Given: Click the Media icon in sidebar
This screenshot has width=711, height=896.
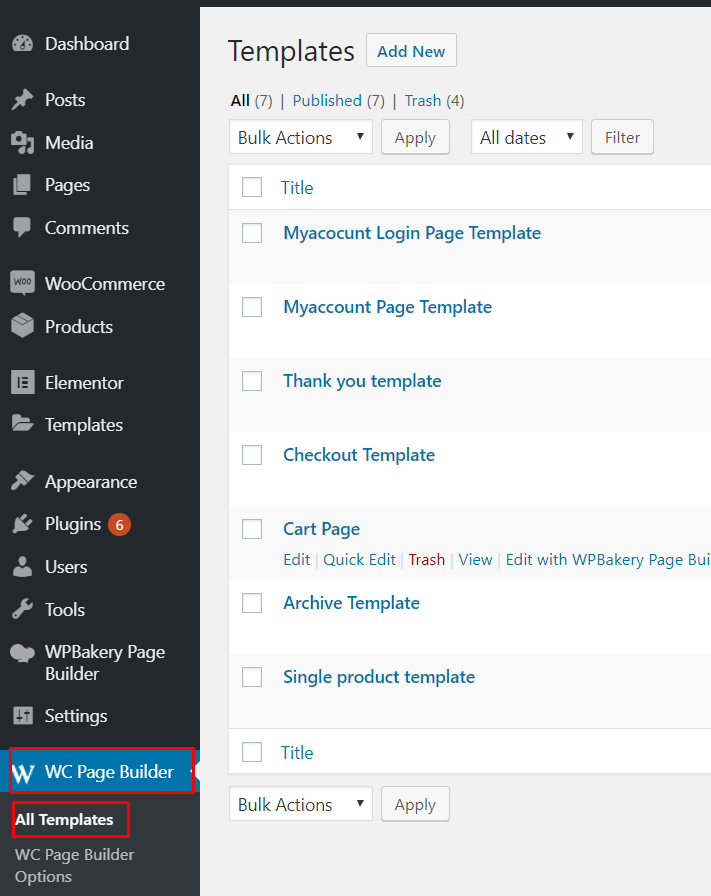Looking at the screenshot, I should point(23,143).
